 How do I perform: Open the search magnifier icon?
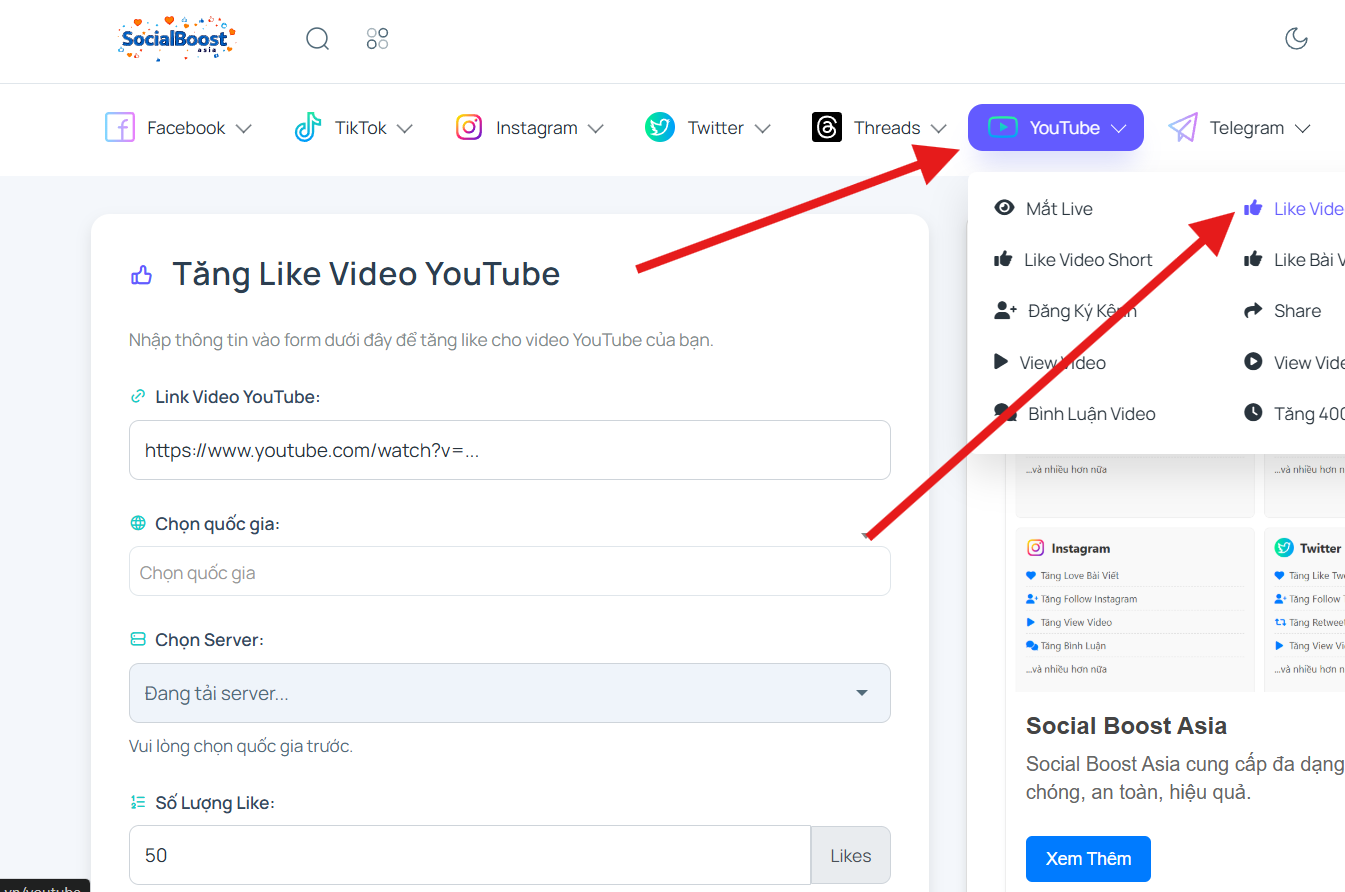pos(317,39)
